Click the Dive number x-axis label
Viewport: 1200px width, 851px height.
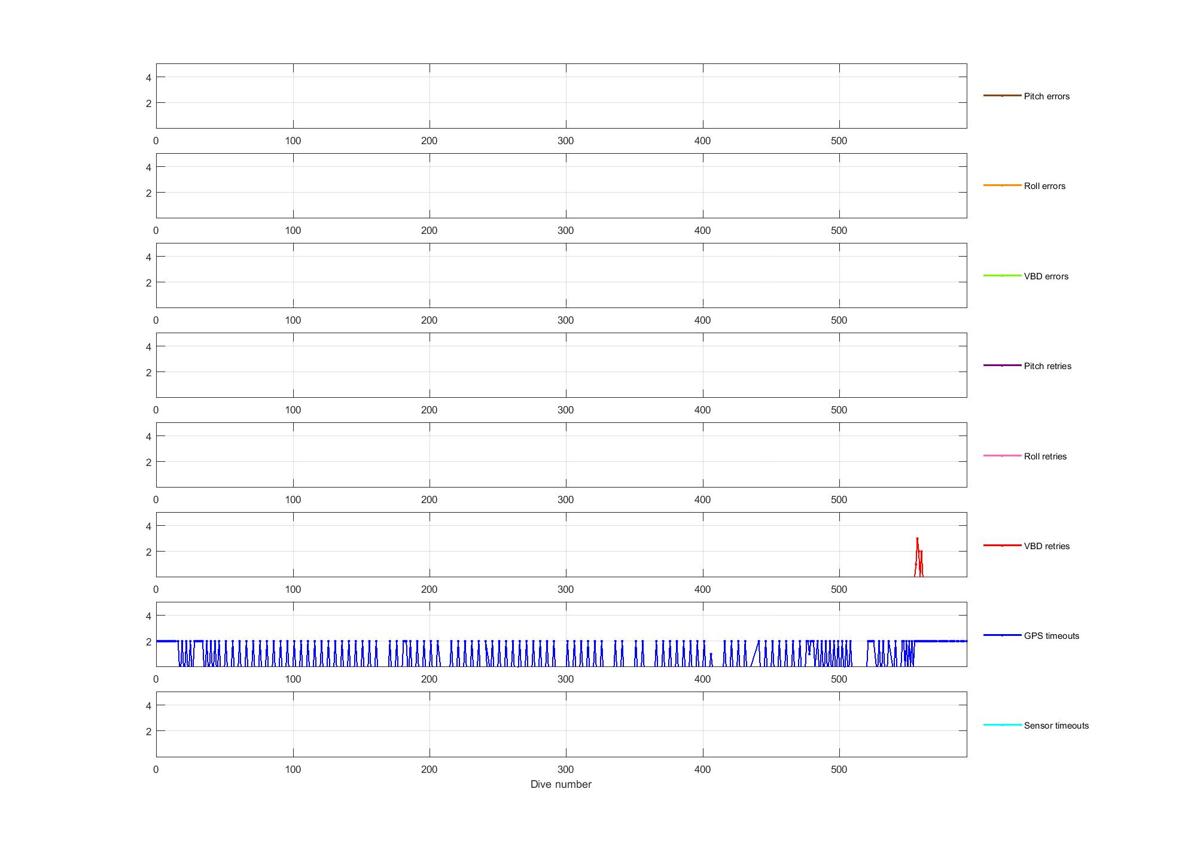(x=561, y=785)
